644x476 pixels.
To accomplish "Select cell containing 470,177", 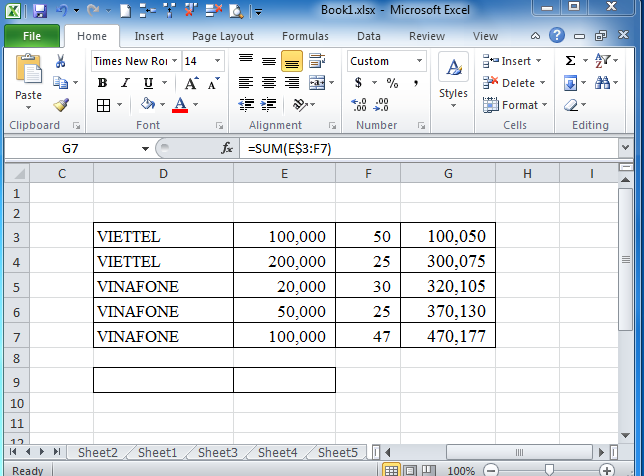I will [448, 336].
